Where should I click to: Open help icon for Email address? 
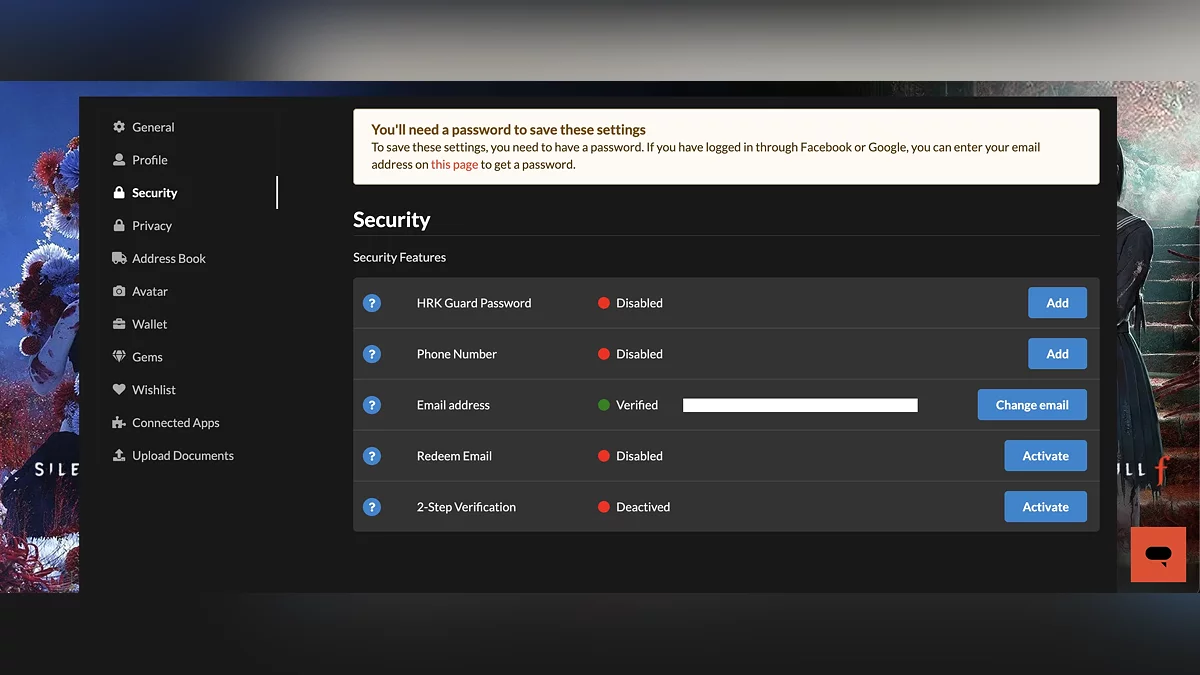coord(372,405)
